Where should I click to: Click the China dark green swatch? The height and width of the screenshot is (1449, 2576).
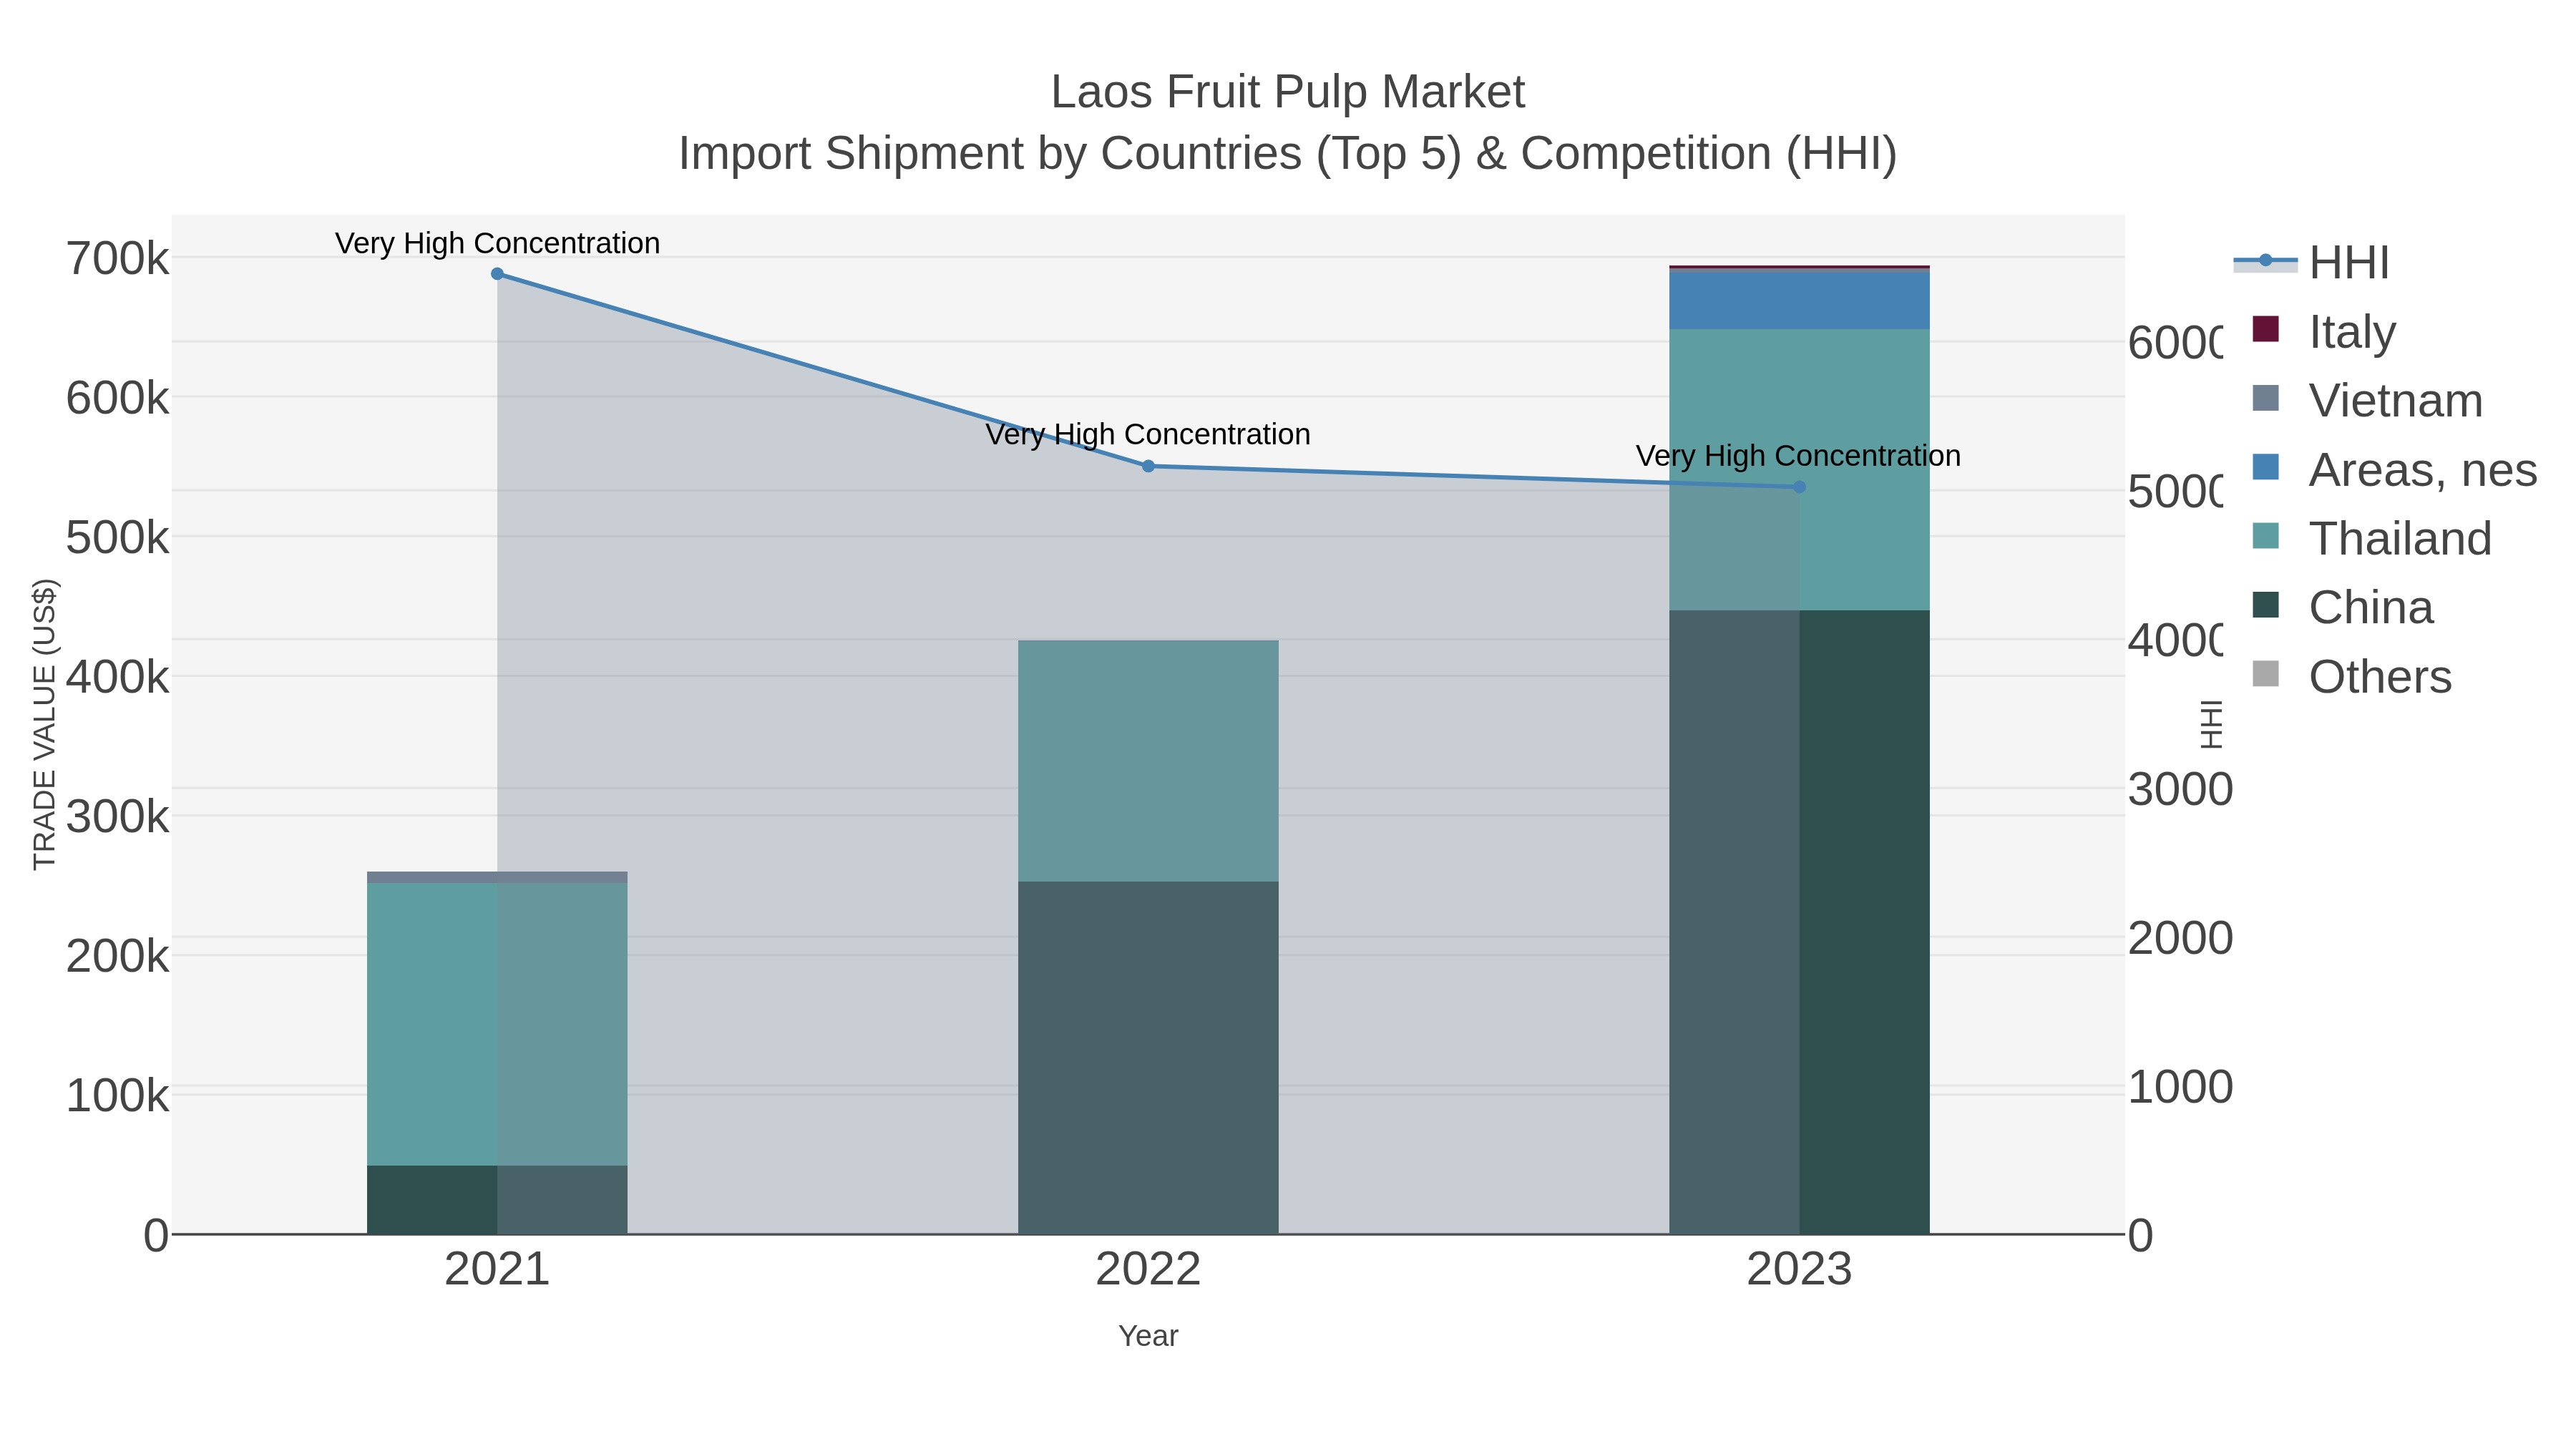tap(2266, 605)
